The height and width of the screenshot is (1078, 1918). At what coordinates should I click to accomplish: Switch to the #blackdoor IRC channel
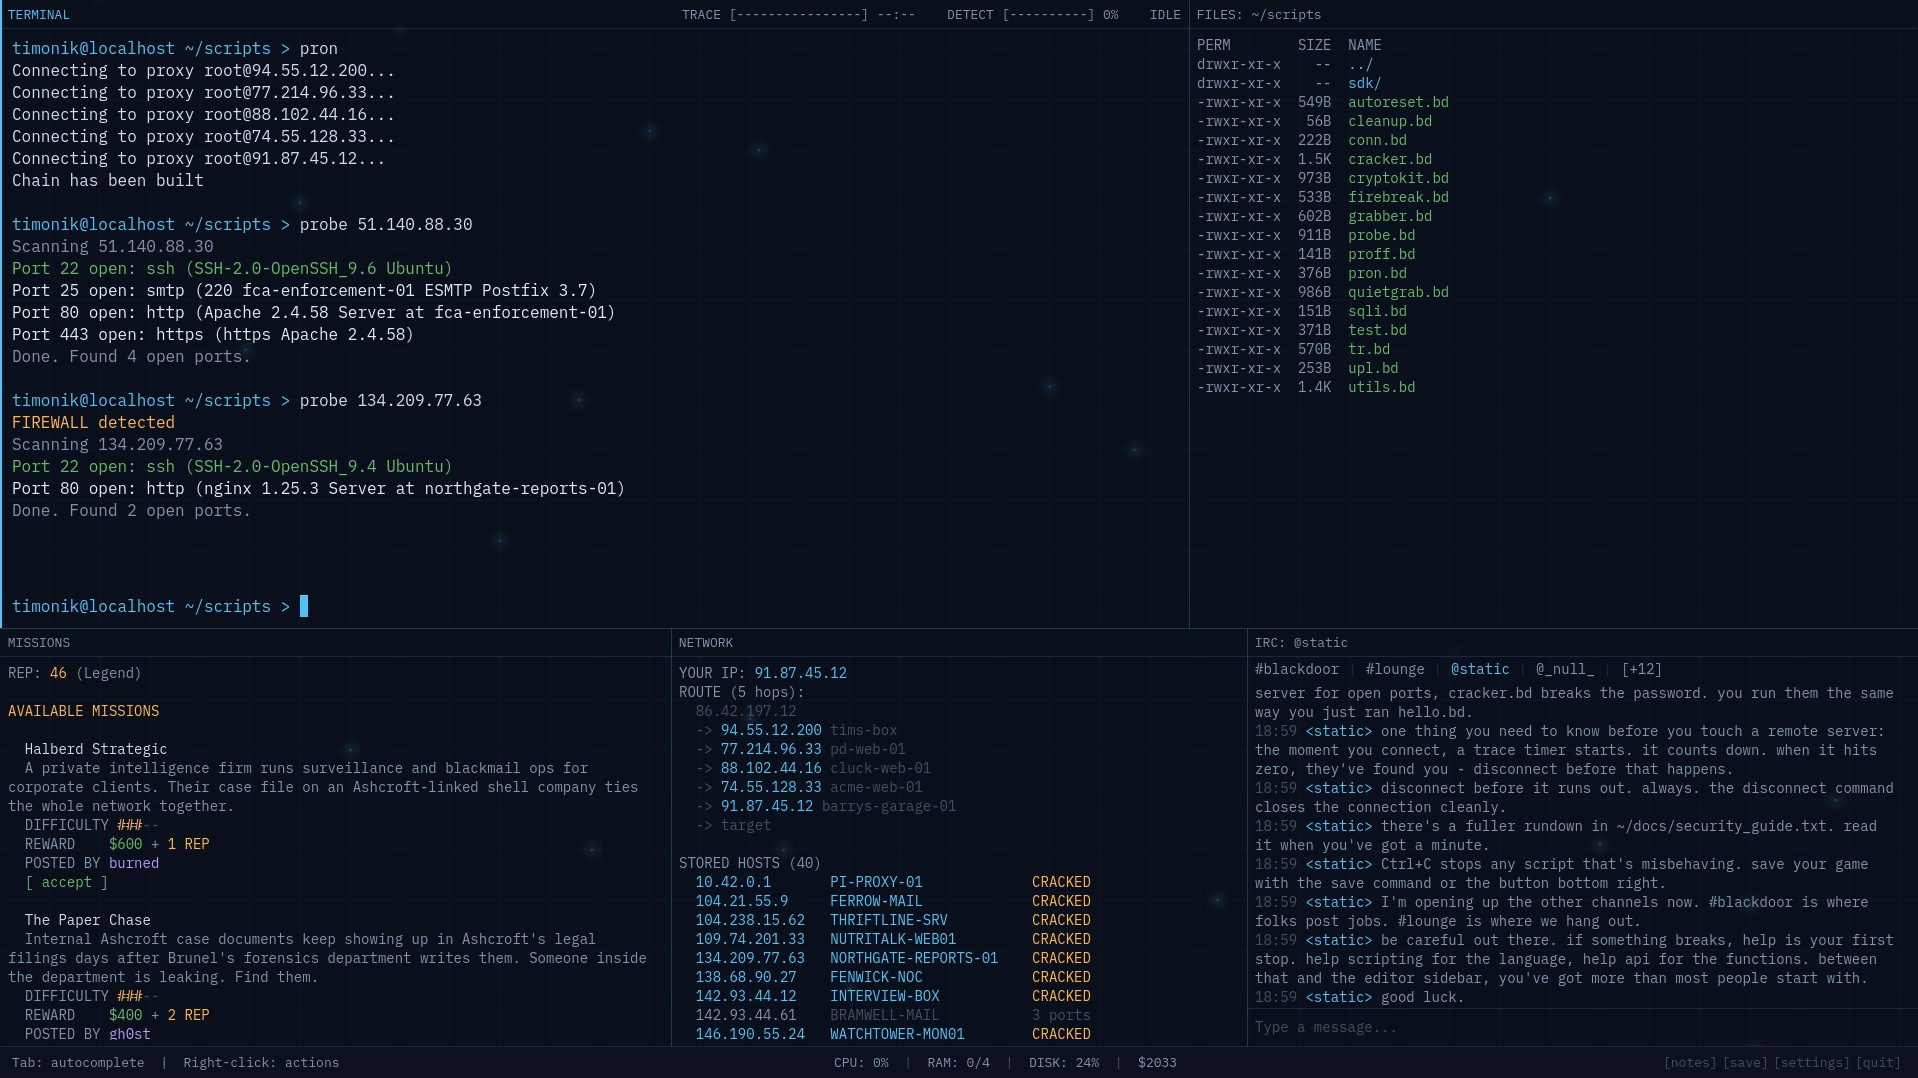coord(1297,669)
